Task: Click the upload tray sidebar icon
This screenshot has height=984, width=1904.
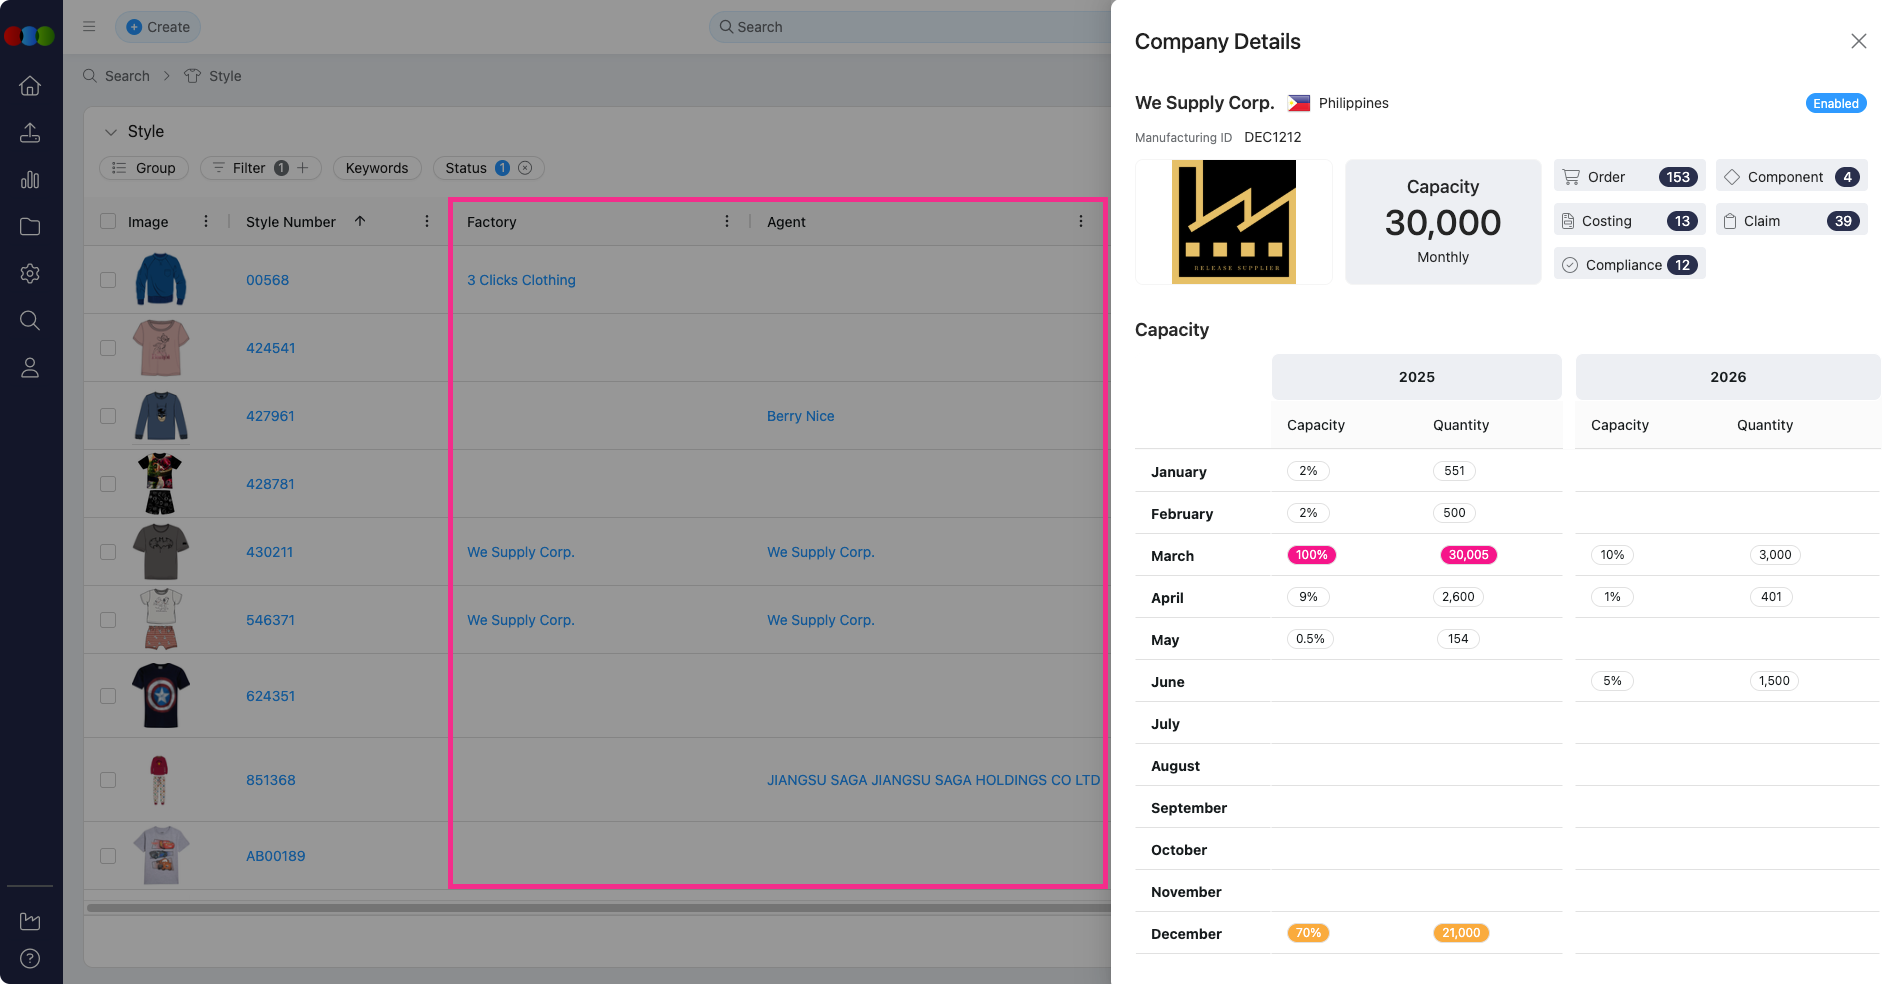Action: (x=30, y=133)
